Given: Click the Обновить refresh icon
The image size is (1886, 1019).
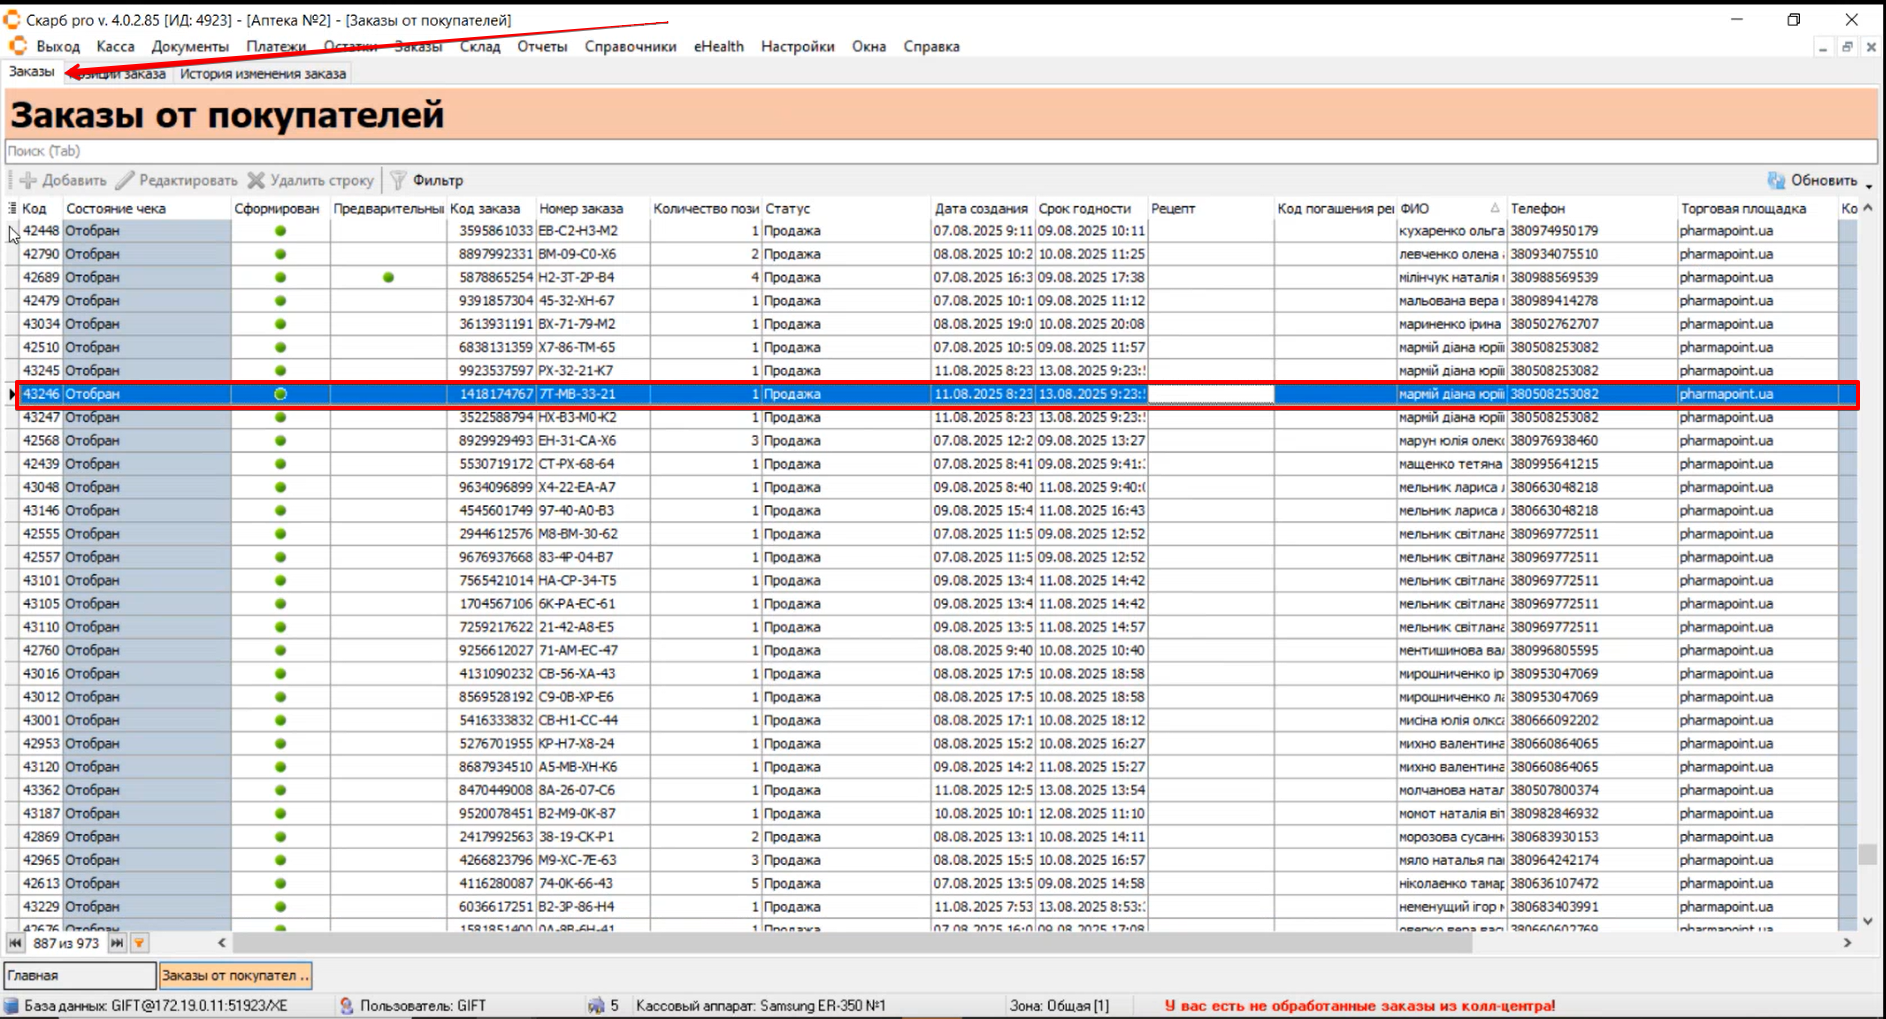Looking at the screenshot, I should pos(1776,181).
